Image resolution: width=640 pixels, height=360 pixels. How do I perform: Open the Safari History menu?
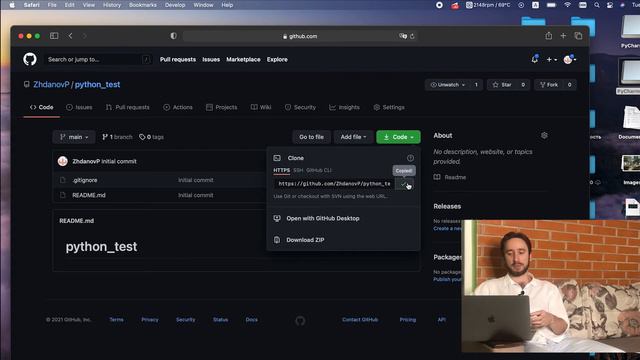coord(112,5)
